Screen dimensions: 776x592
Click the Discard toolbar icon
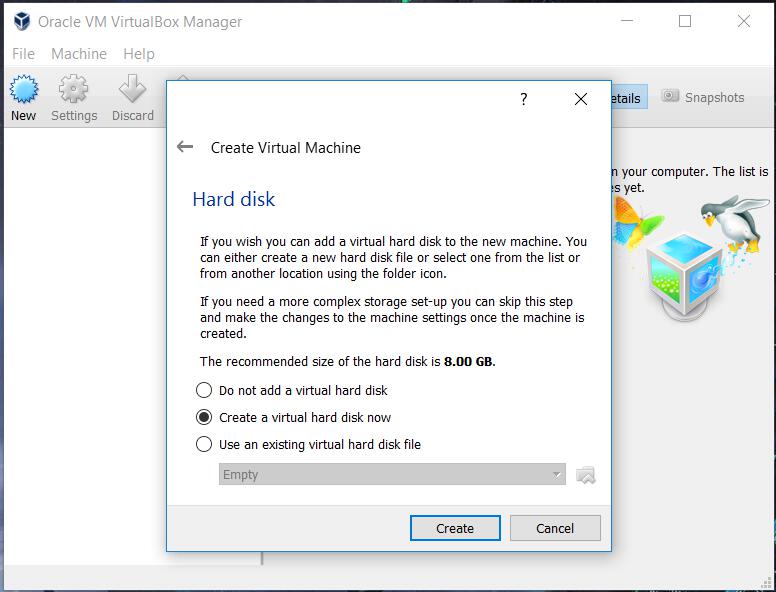(x=132, y=90)
